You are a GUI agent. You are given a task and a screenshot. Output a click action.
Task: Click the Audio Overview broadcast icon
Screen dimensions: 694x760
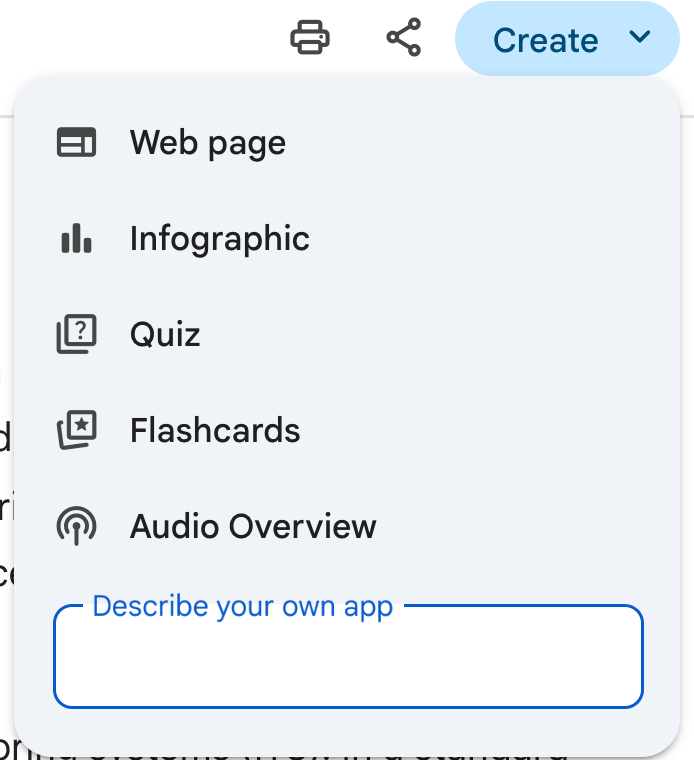76,527
